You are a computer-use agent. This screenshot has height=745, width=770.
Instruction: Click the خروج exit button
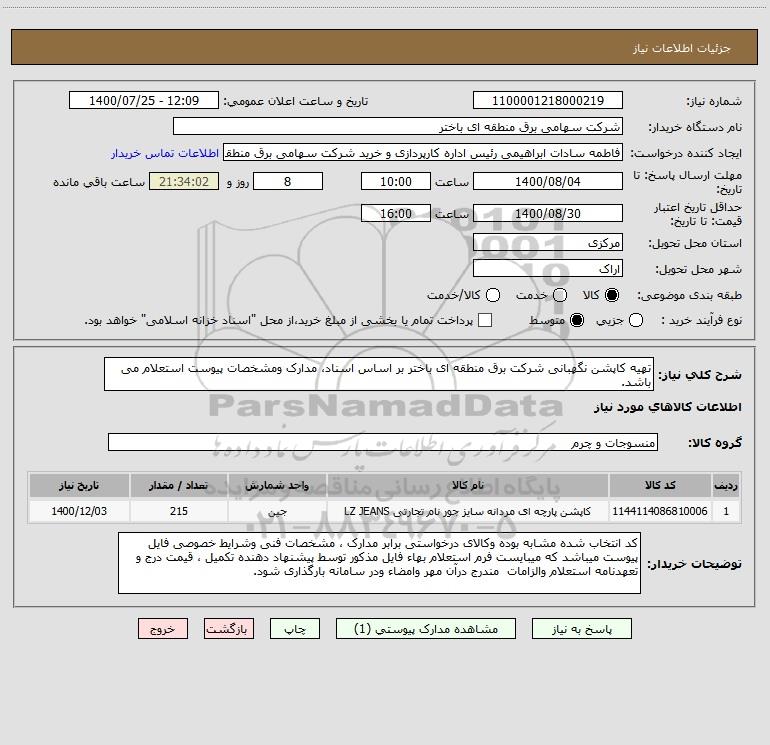[x=163, y=629]
